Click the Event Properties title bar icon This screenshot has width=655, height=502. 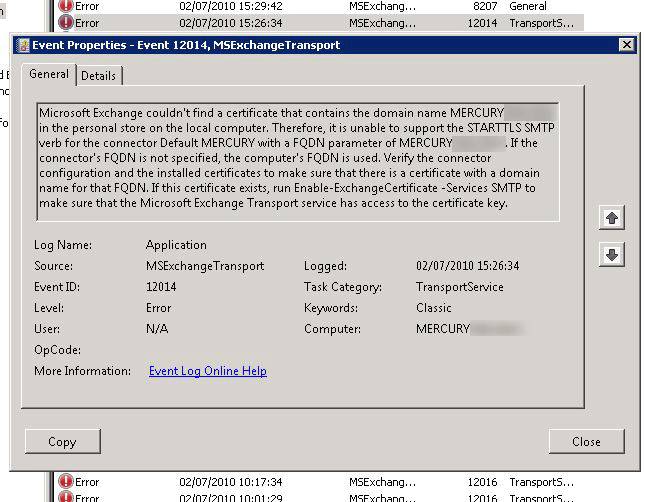click(x=23, y=45)
